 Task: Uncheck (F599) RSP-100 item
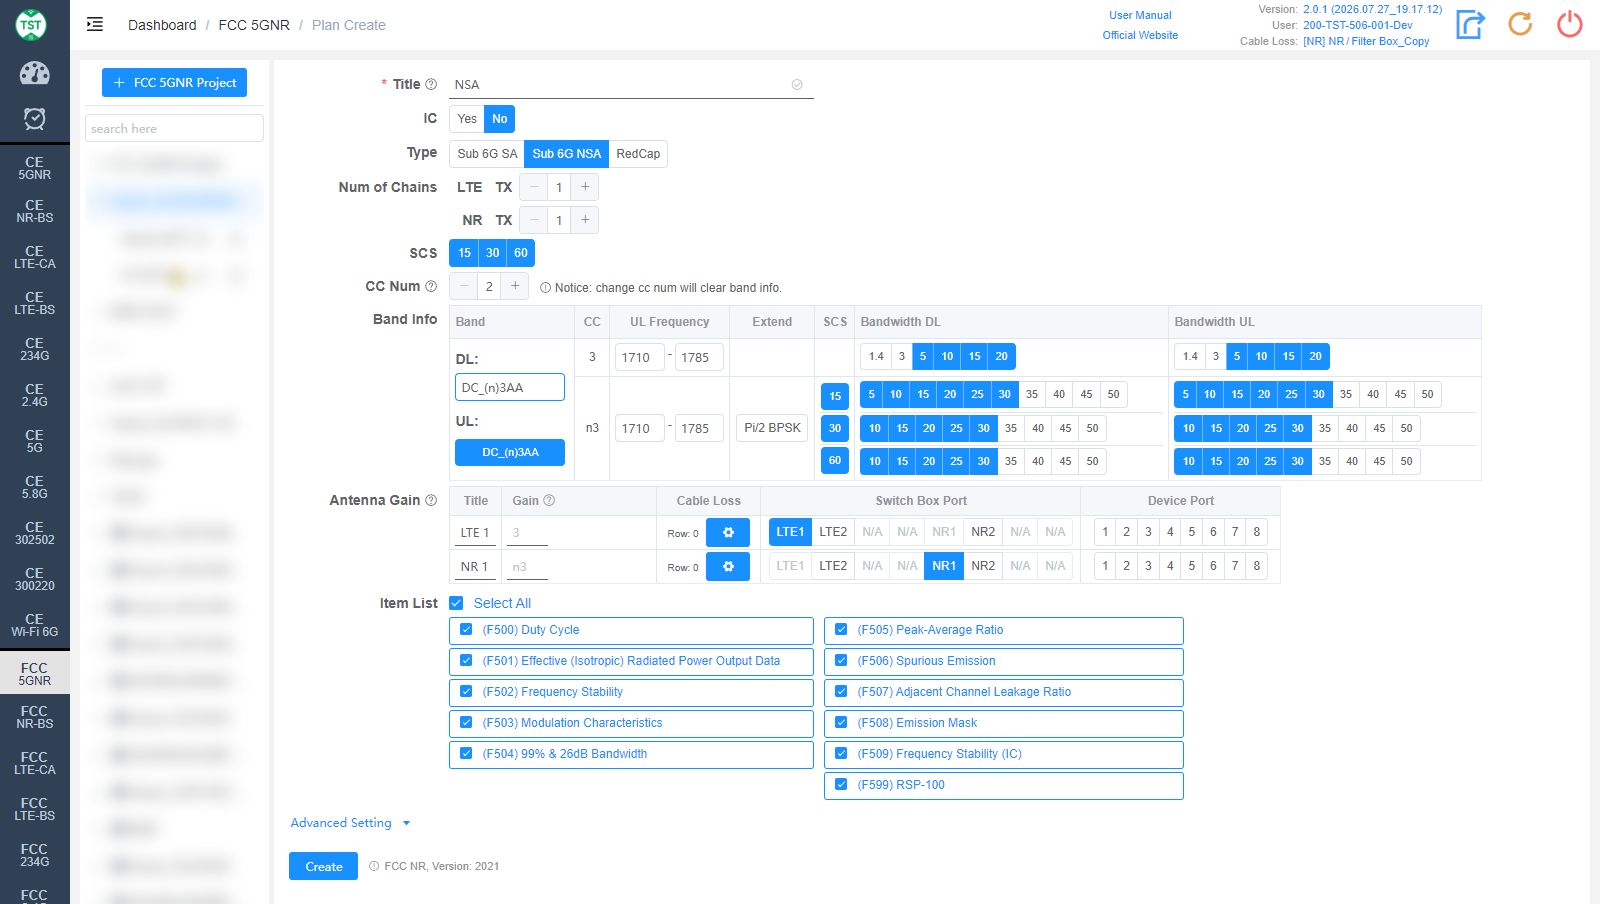coord(841,785)
